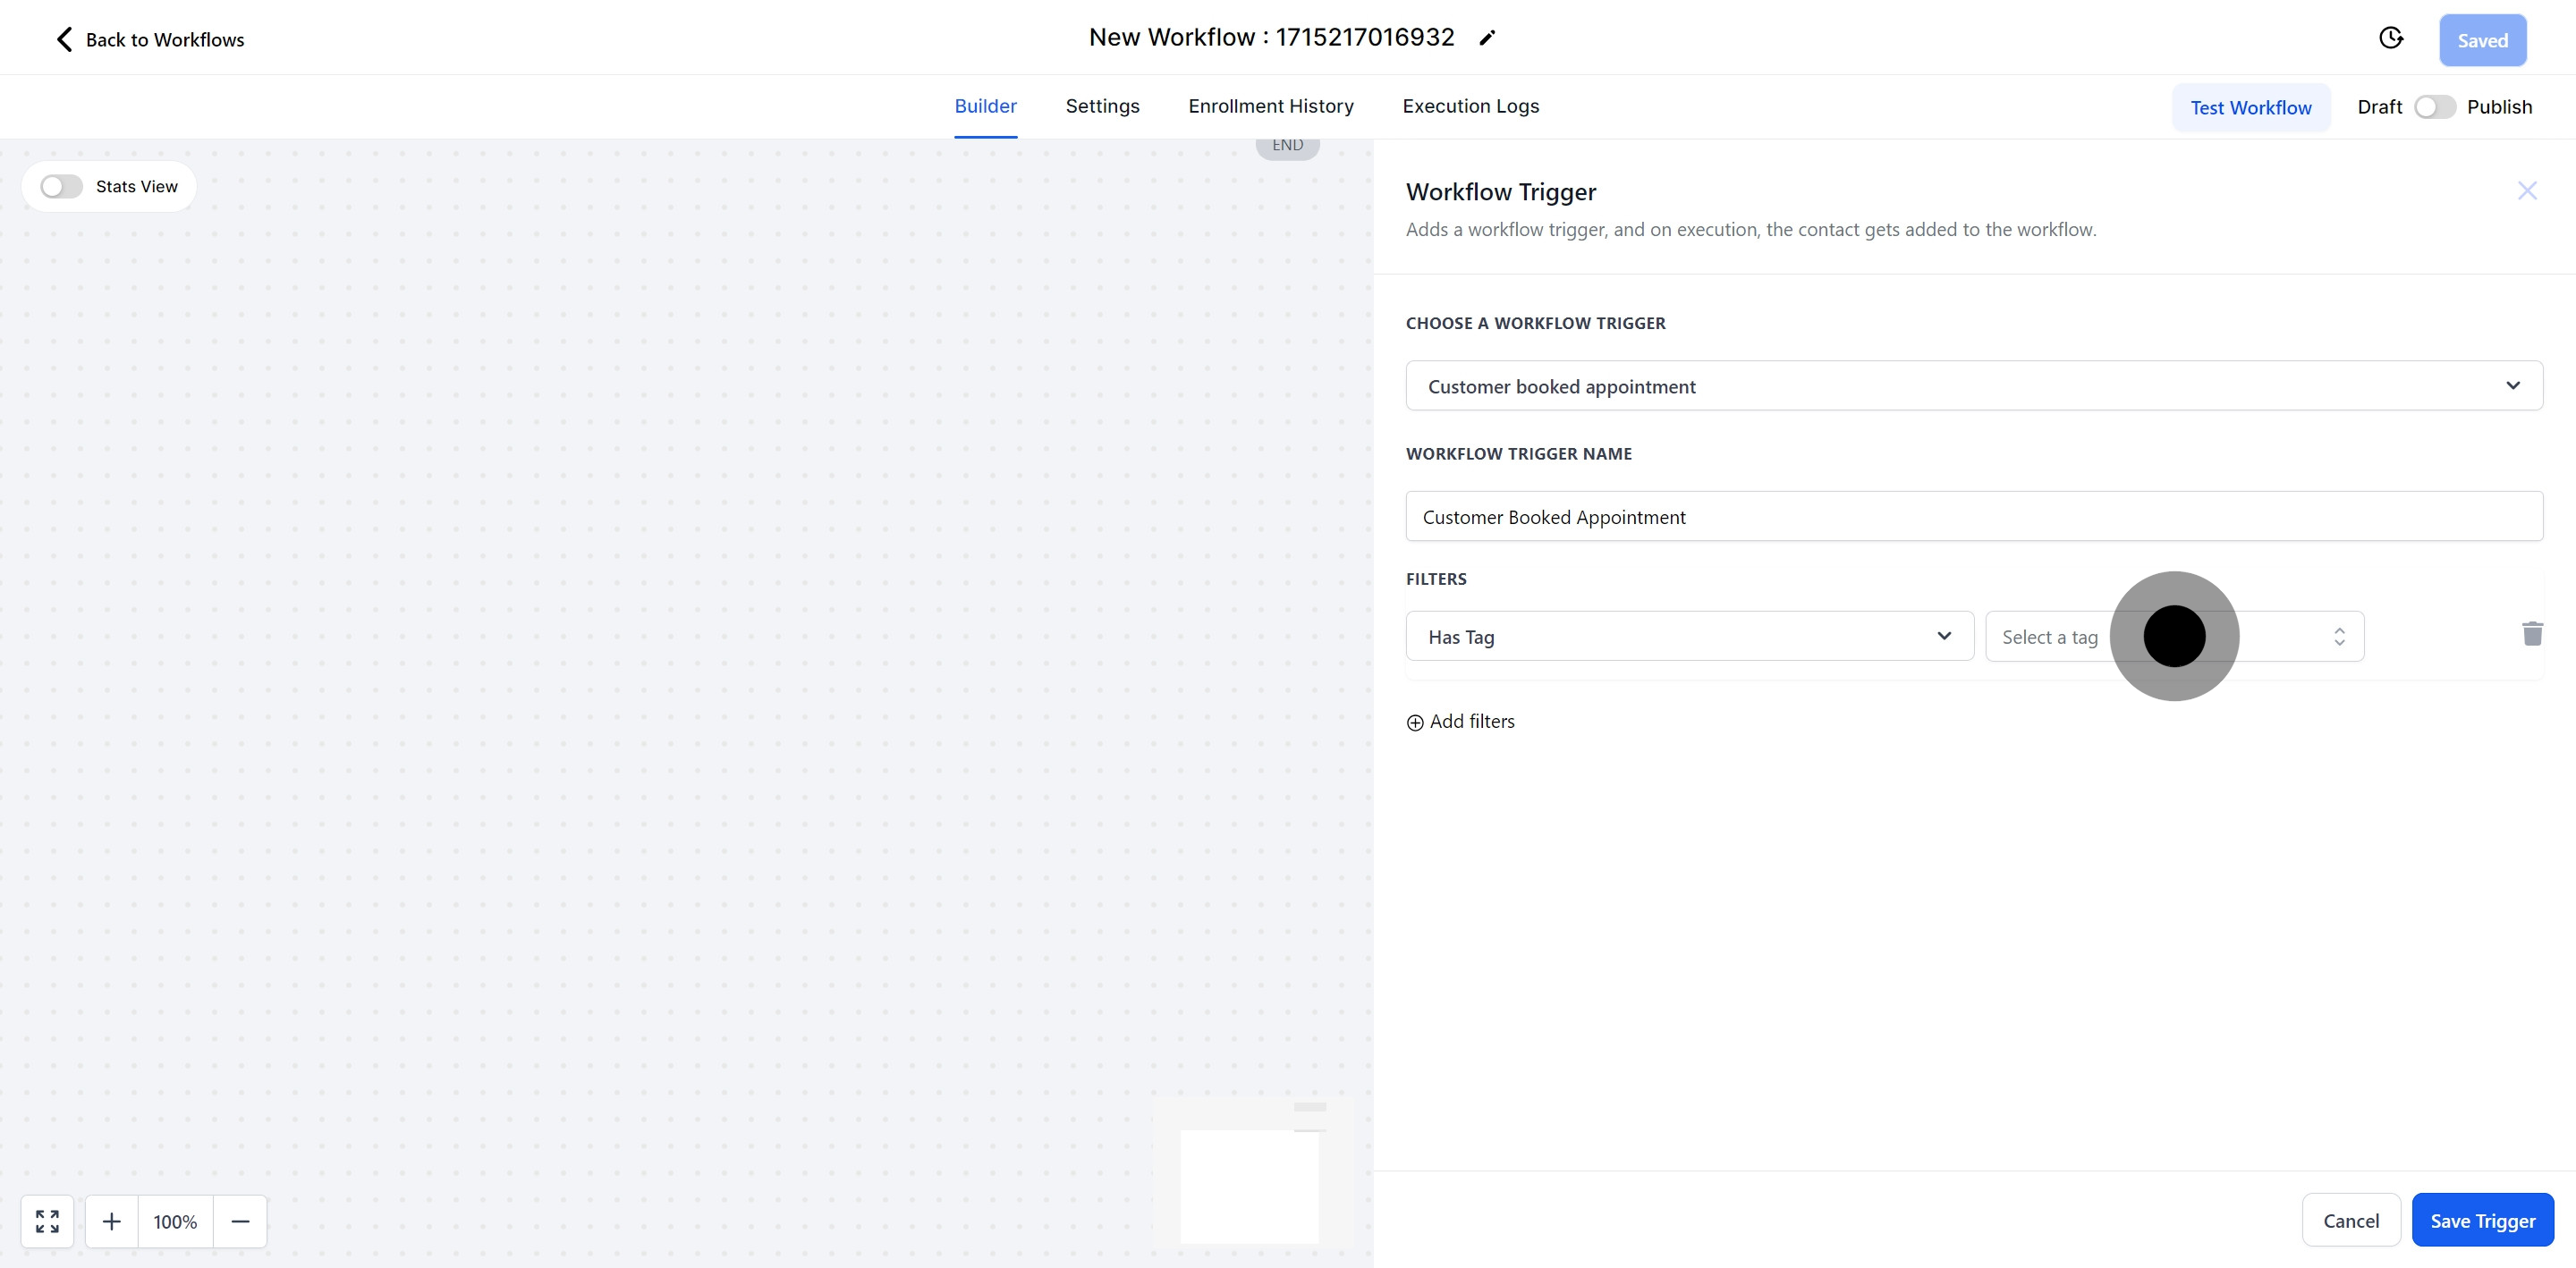
Task: Click the Save Trigger button
Action: click(2482, 1220)
